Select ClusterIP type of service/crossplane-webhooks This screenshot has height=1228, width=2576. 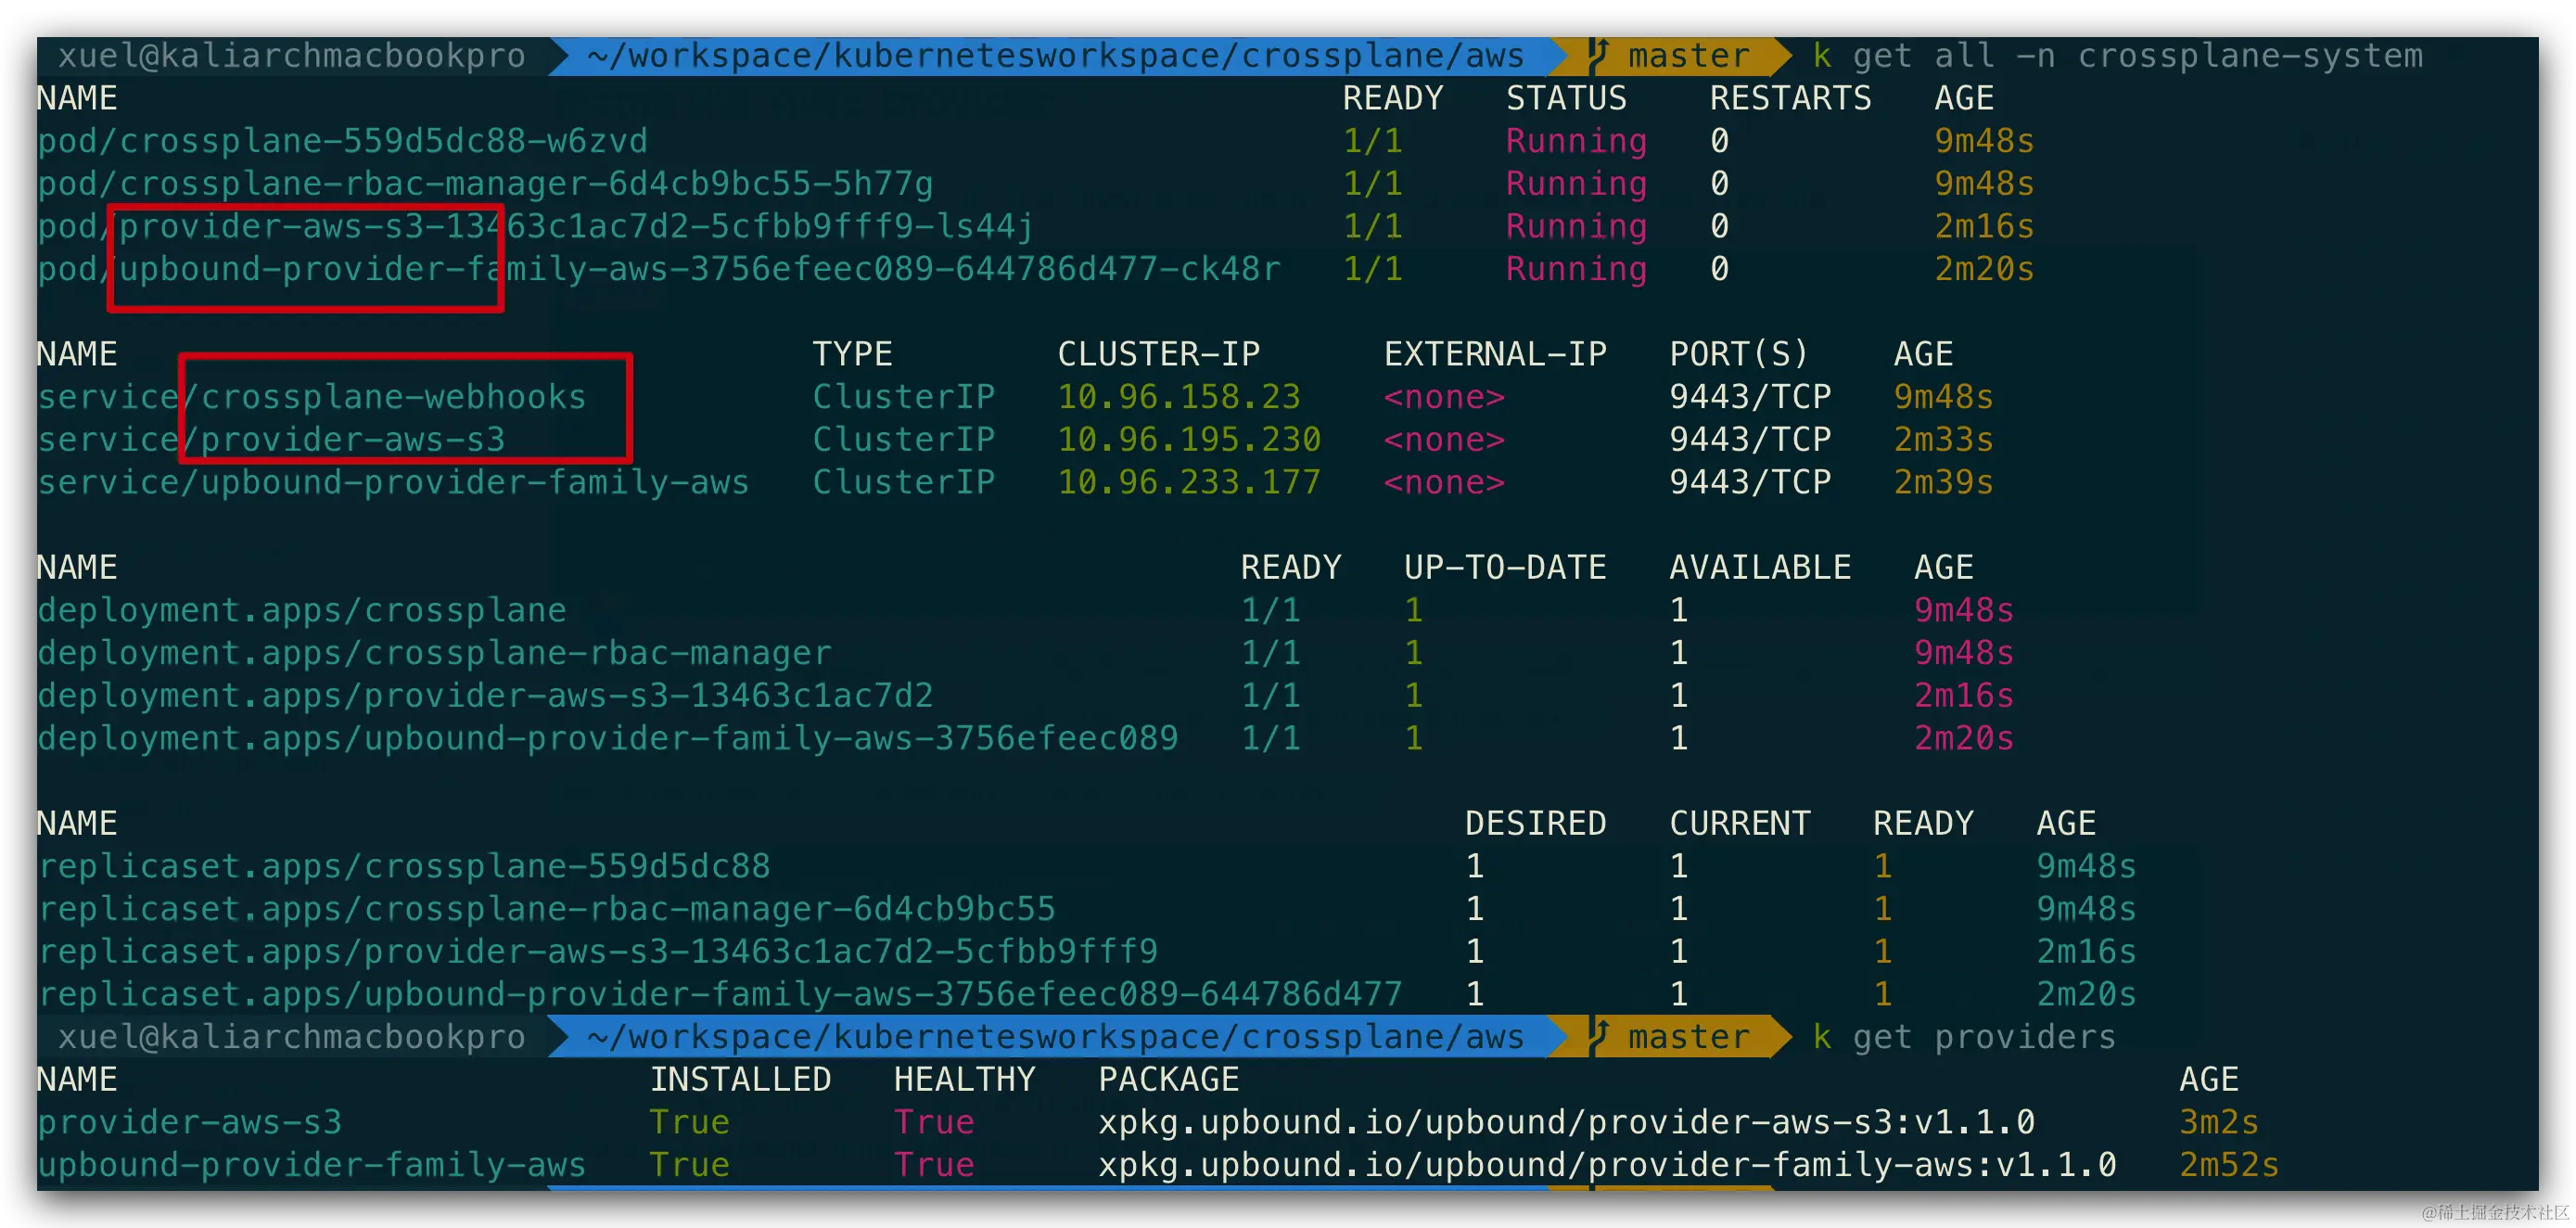[904, 397]
